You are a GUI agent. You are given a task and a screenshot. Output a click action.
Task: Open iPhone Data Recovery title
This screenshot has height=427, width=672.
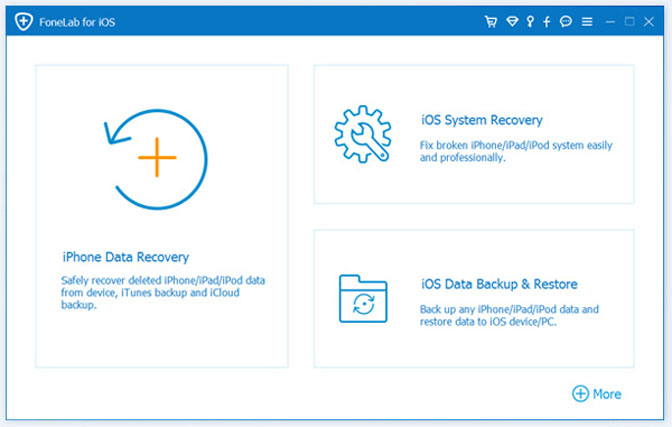click(126, 257)
